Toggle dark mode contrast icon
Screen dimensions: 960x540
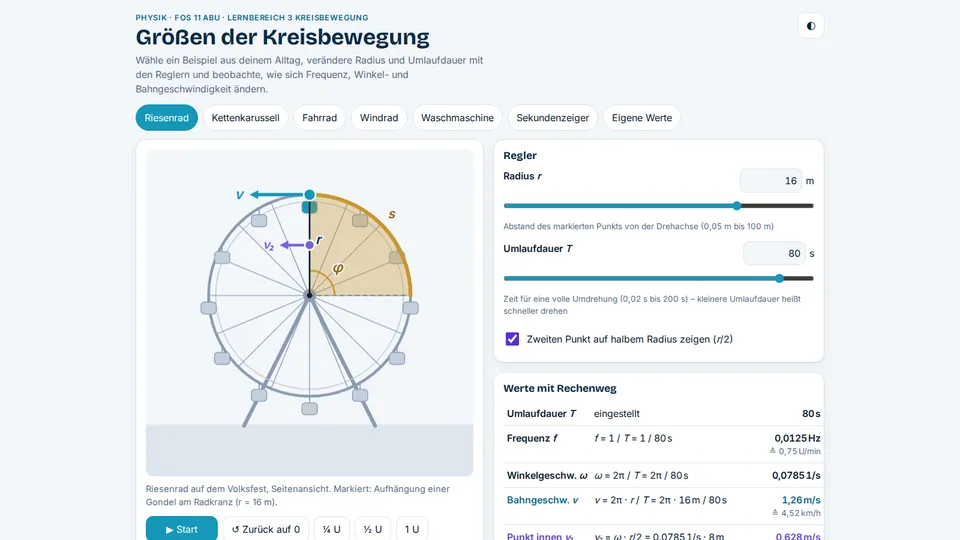point(811,26)
